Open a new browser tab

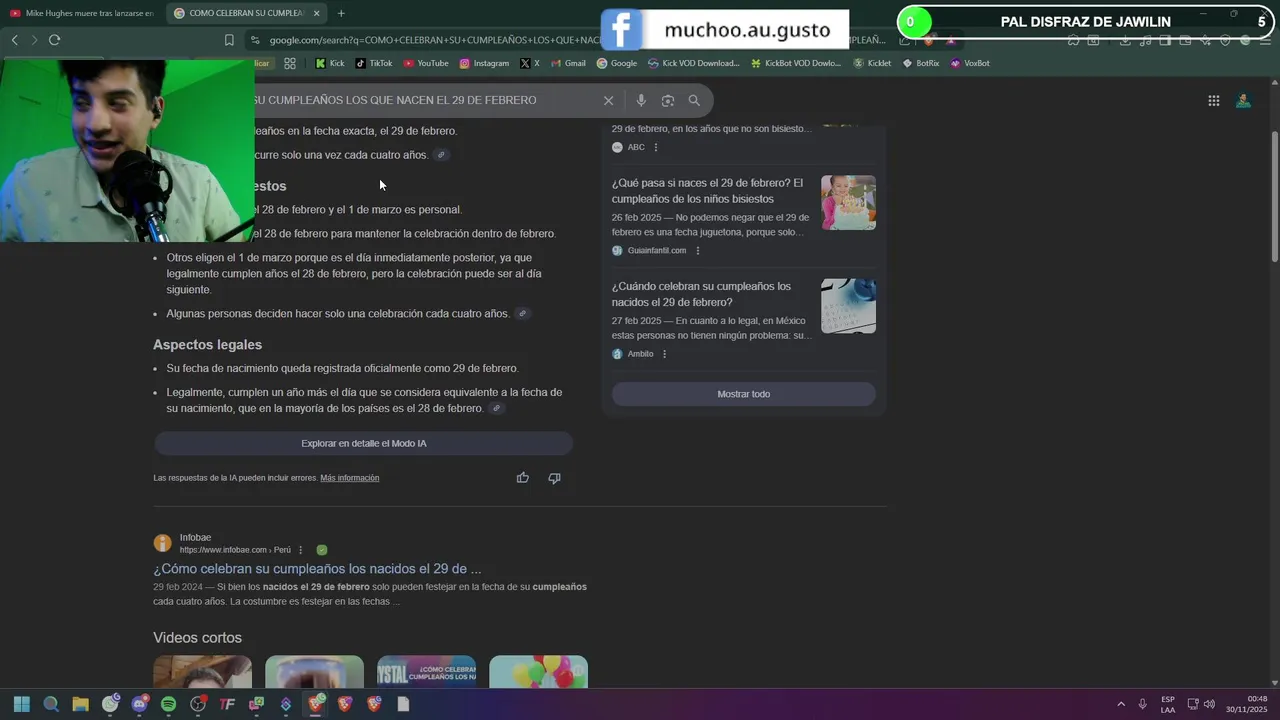pos(341,13)
